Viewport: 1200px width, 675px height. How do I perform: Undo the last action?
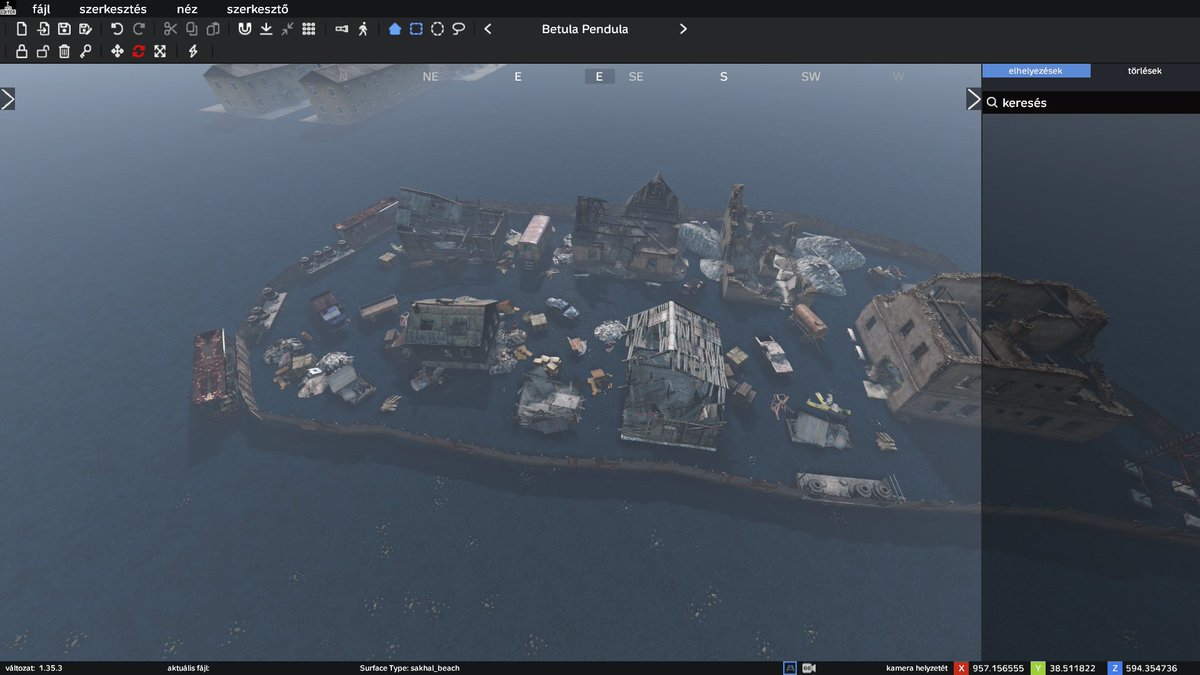coord(117,29)
